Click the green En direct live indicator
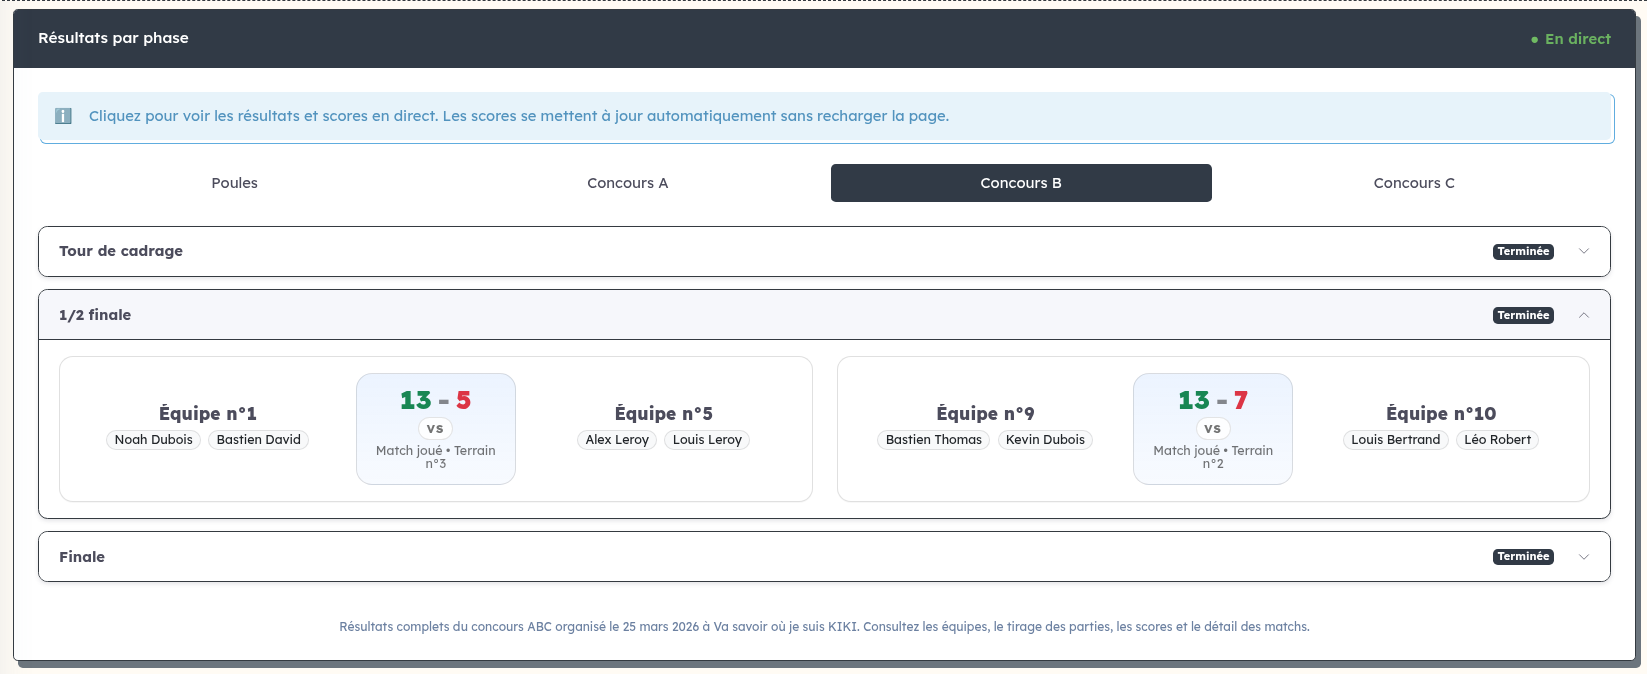 tap(1570, 39)
